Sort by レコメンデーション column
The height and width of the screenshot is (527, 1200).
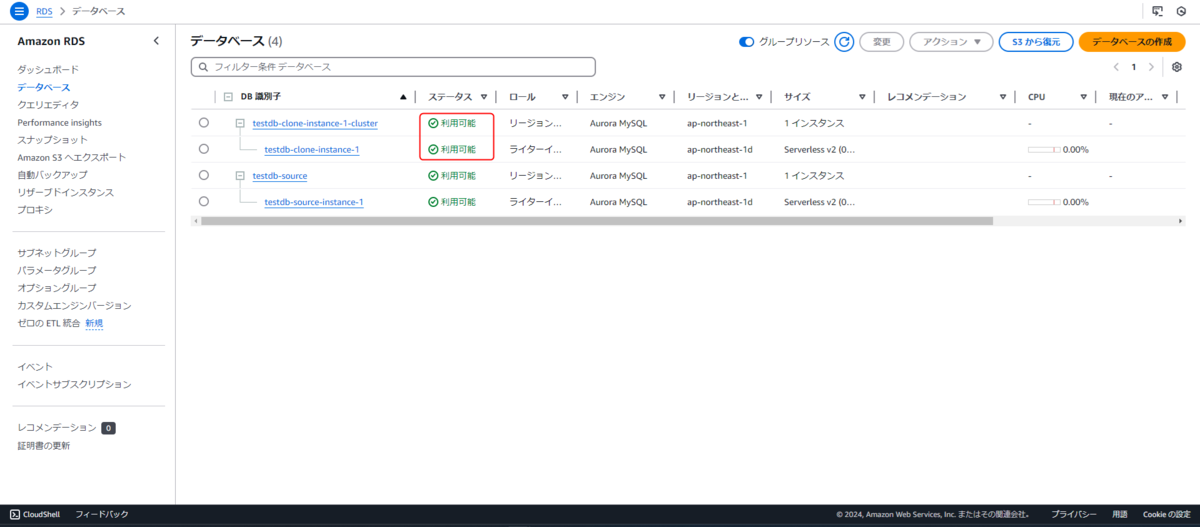(x=1003, y=97)
